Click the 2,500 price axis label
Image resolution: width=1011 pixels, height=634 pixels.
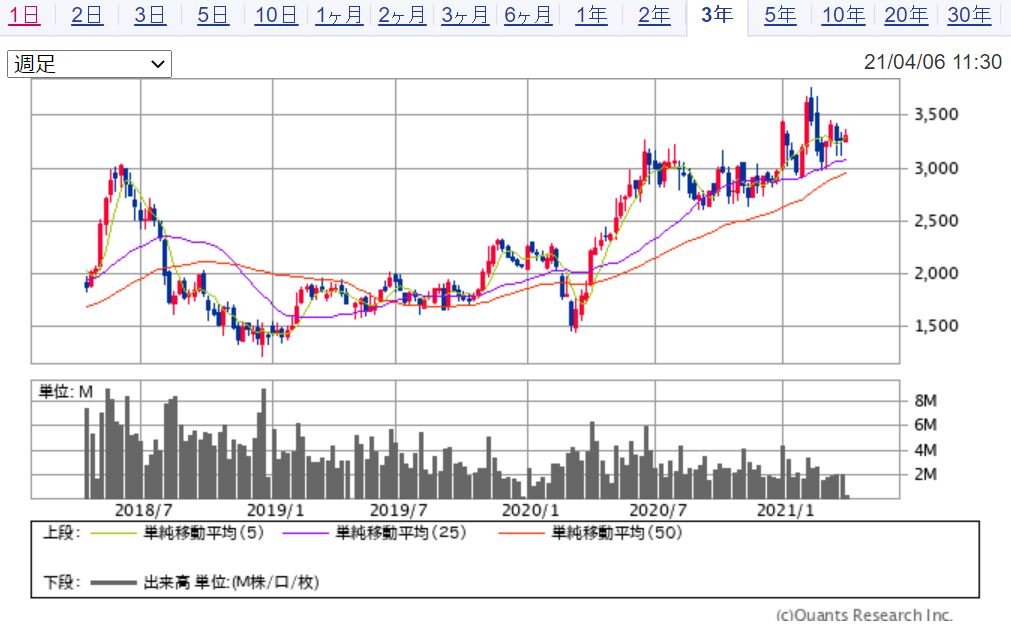click(x=936, y=221)
